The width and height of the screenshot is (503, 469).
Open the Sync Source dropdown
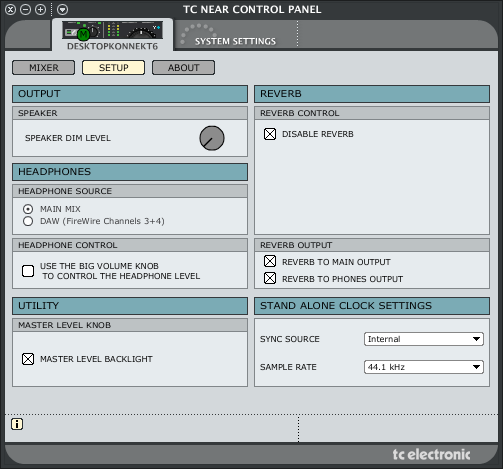point(424,339)
